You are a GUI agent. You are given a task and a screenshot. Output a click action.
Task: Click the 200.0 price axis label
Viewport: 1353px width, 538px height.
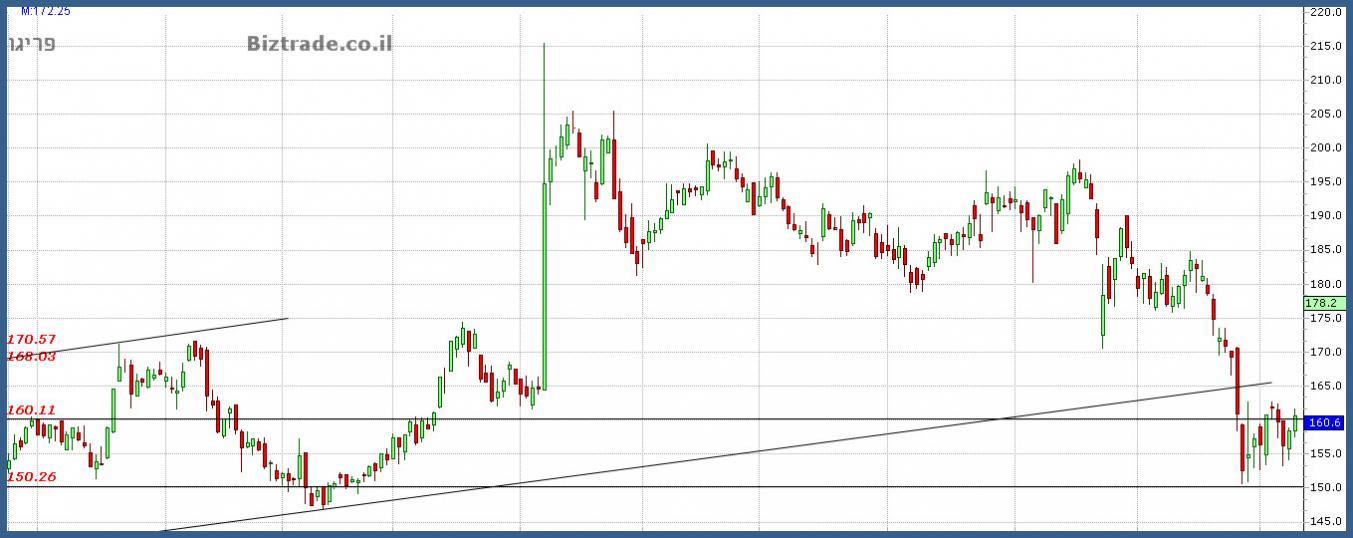pyautogui.click(x=1324, y=148)
